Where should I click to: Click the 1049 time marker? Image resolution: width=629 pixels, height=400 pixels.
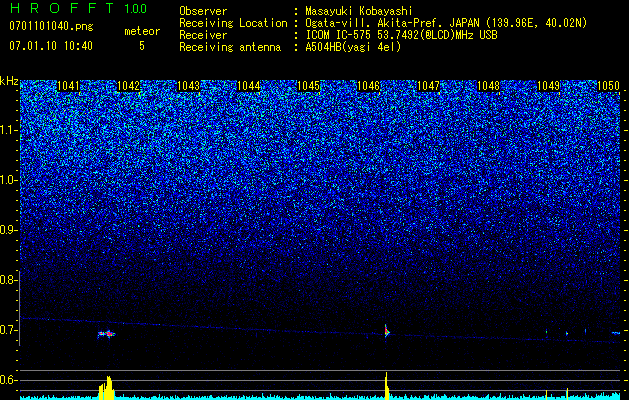pos(548,86)
